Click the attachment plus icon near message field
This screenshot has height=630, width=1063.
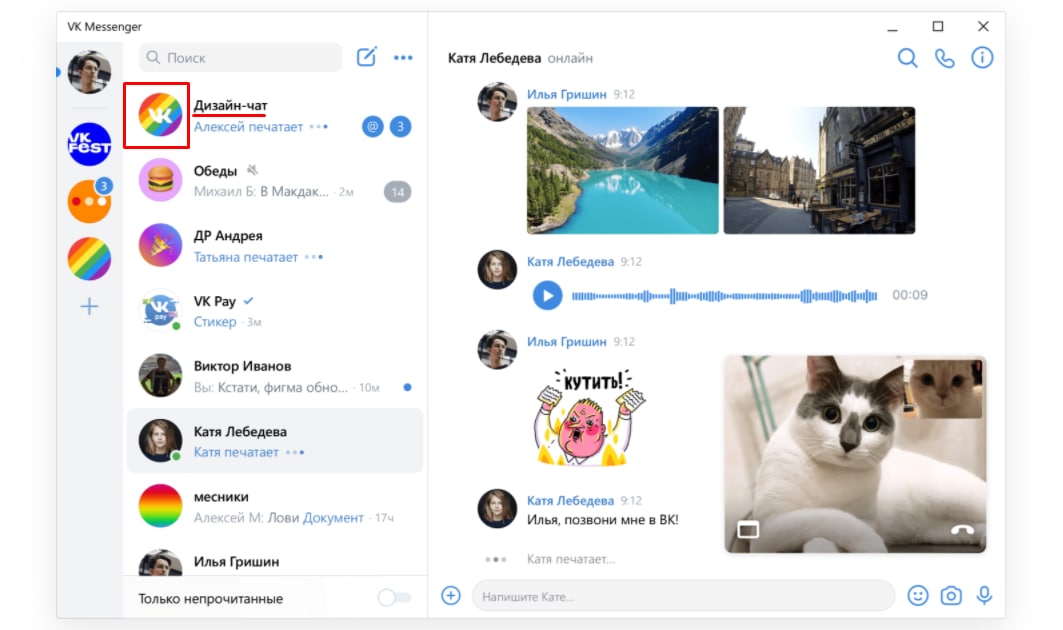point(451,595)
